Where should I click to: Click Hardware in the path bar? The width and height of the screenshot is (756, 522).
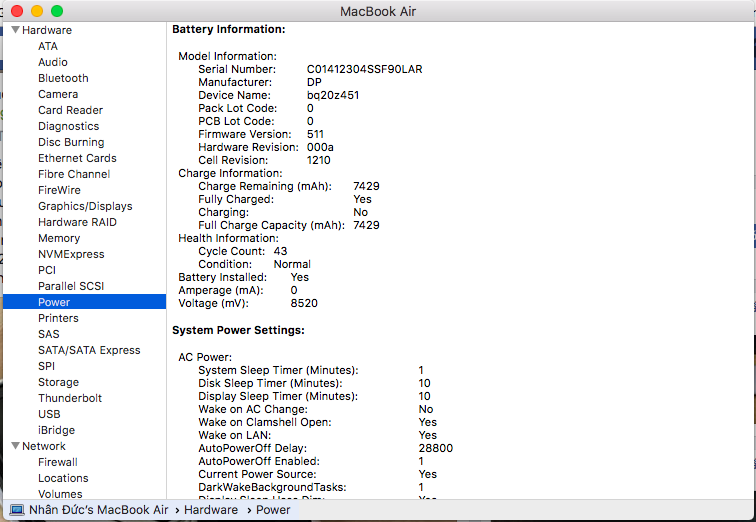[210, 510]
